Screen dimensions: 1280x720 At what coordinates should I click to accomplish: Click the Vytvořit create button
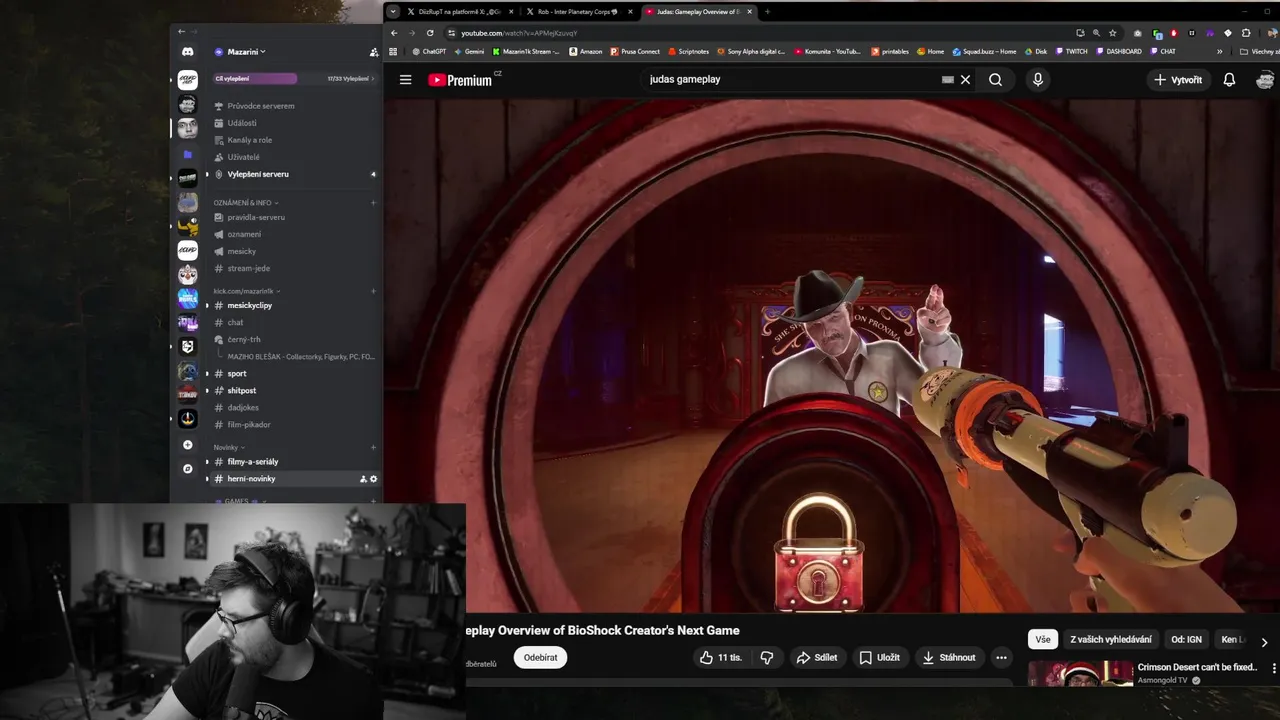[x=1178, y=80]
